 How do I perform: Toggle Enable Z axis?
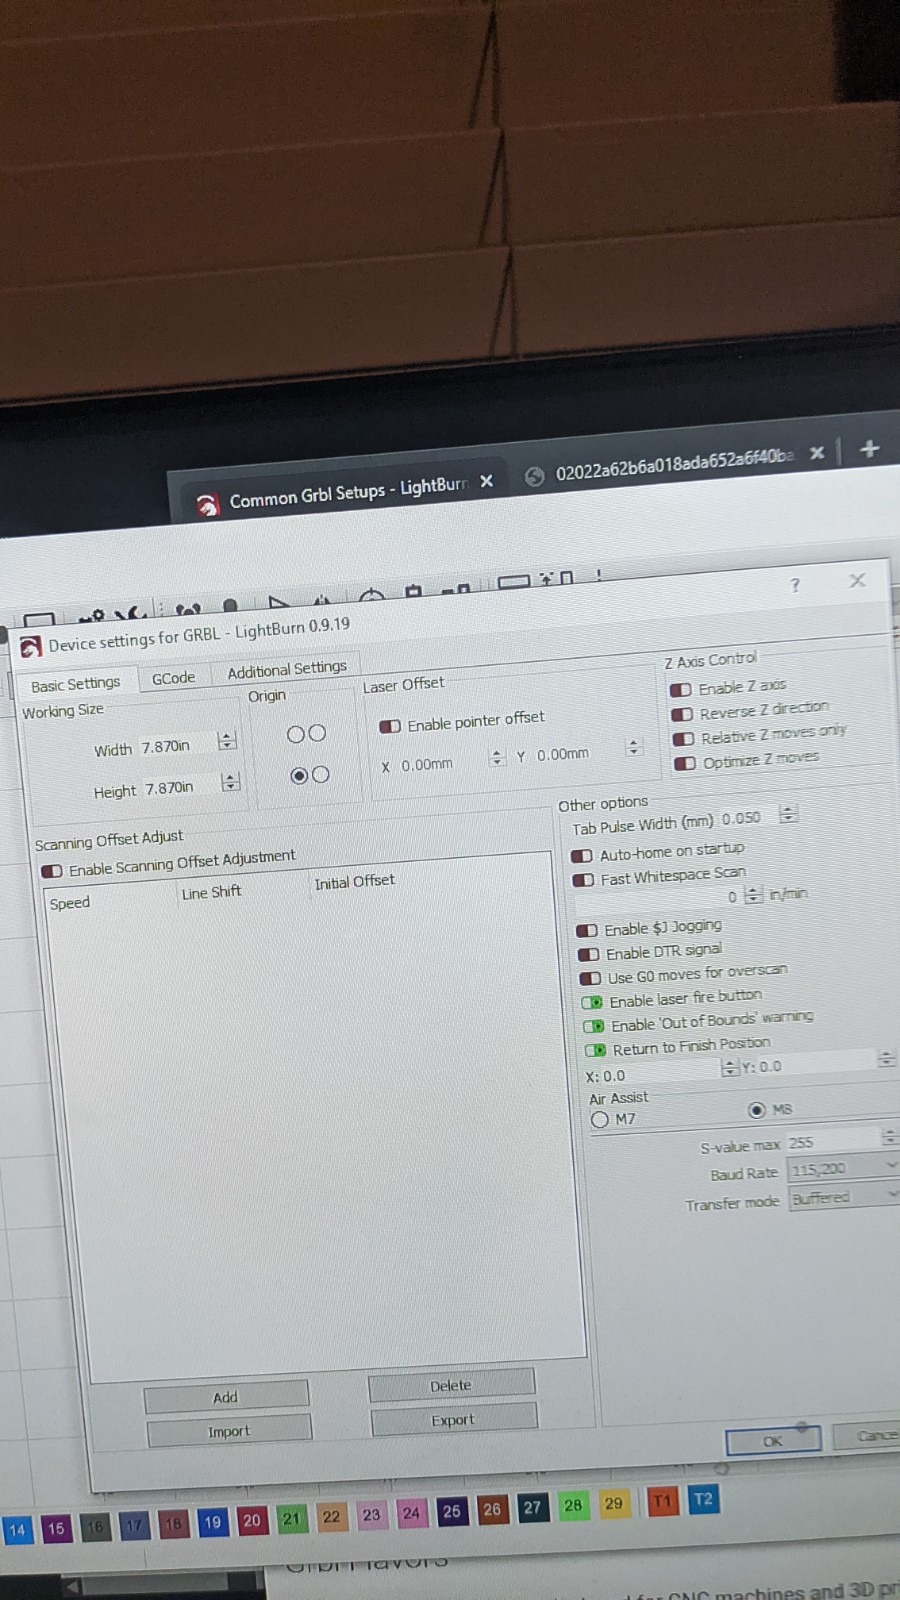pyautogui.click(x=681, y=690)
